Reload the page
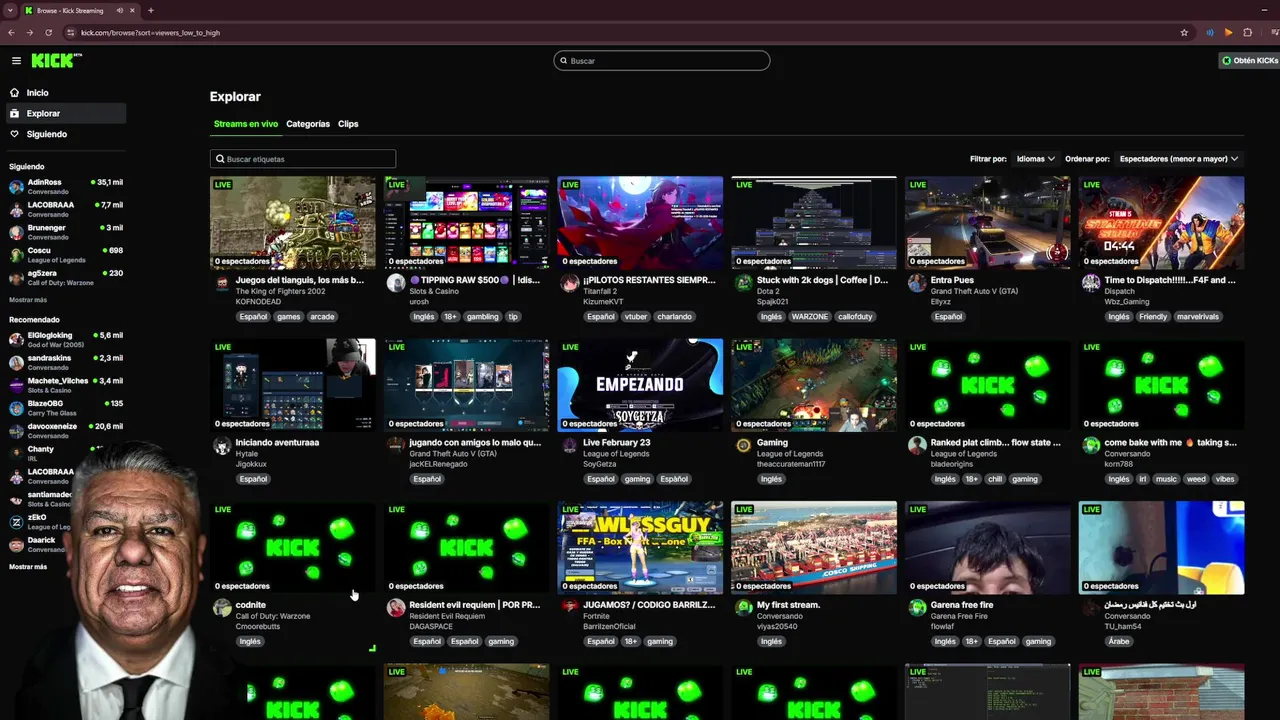The width and height of the screenshot is (1280, 720). click(x=48, y=33)
